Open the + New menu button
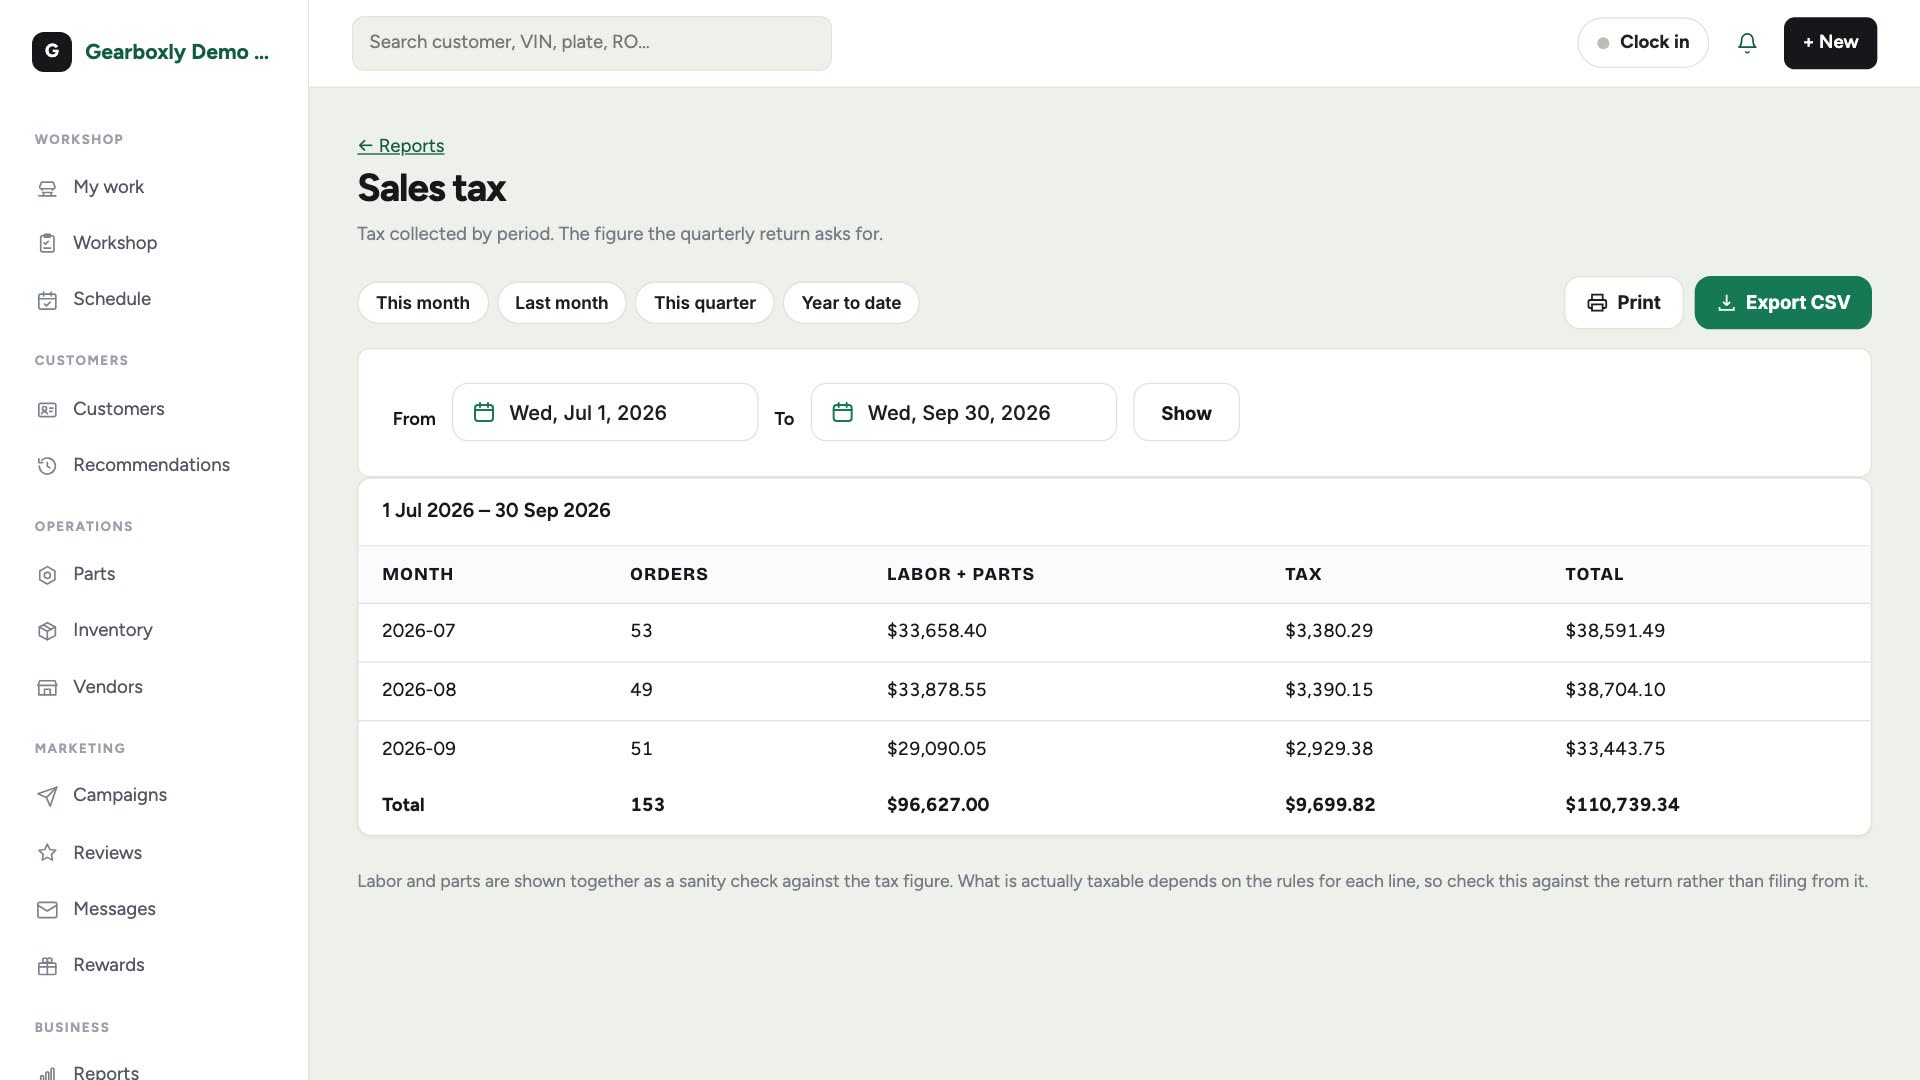This screenshot has width=1920, height=1080. point(1830,43)
